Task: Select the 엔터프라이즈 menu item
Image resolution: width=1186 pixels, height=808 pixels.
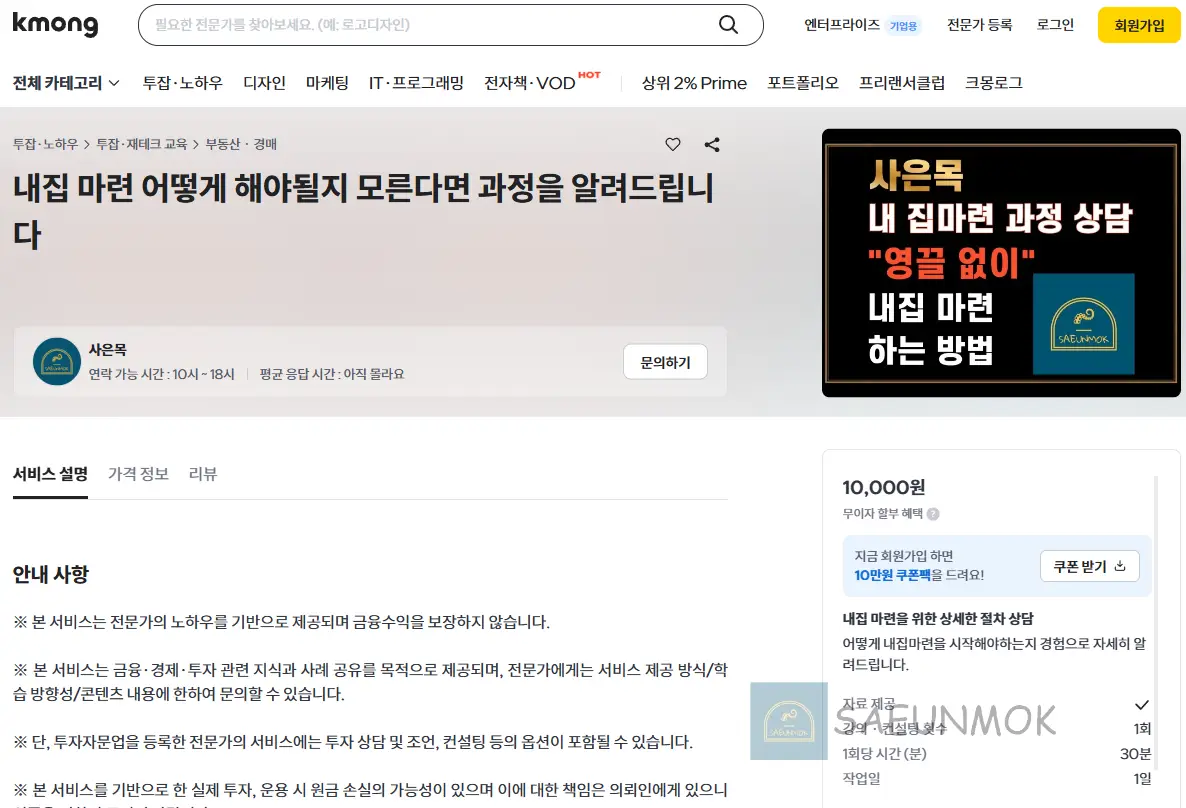Action: click(x=841, y=24)
